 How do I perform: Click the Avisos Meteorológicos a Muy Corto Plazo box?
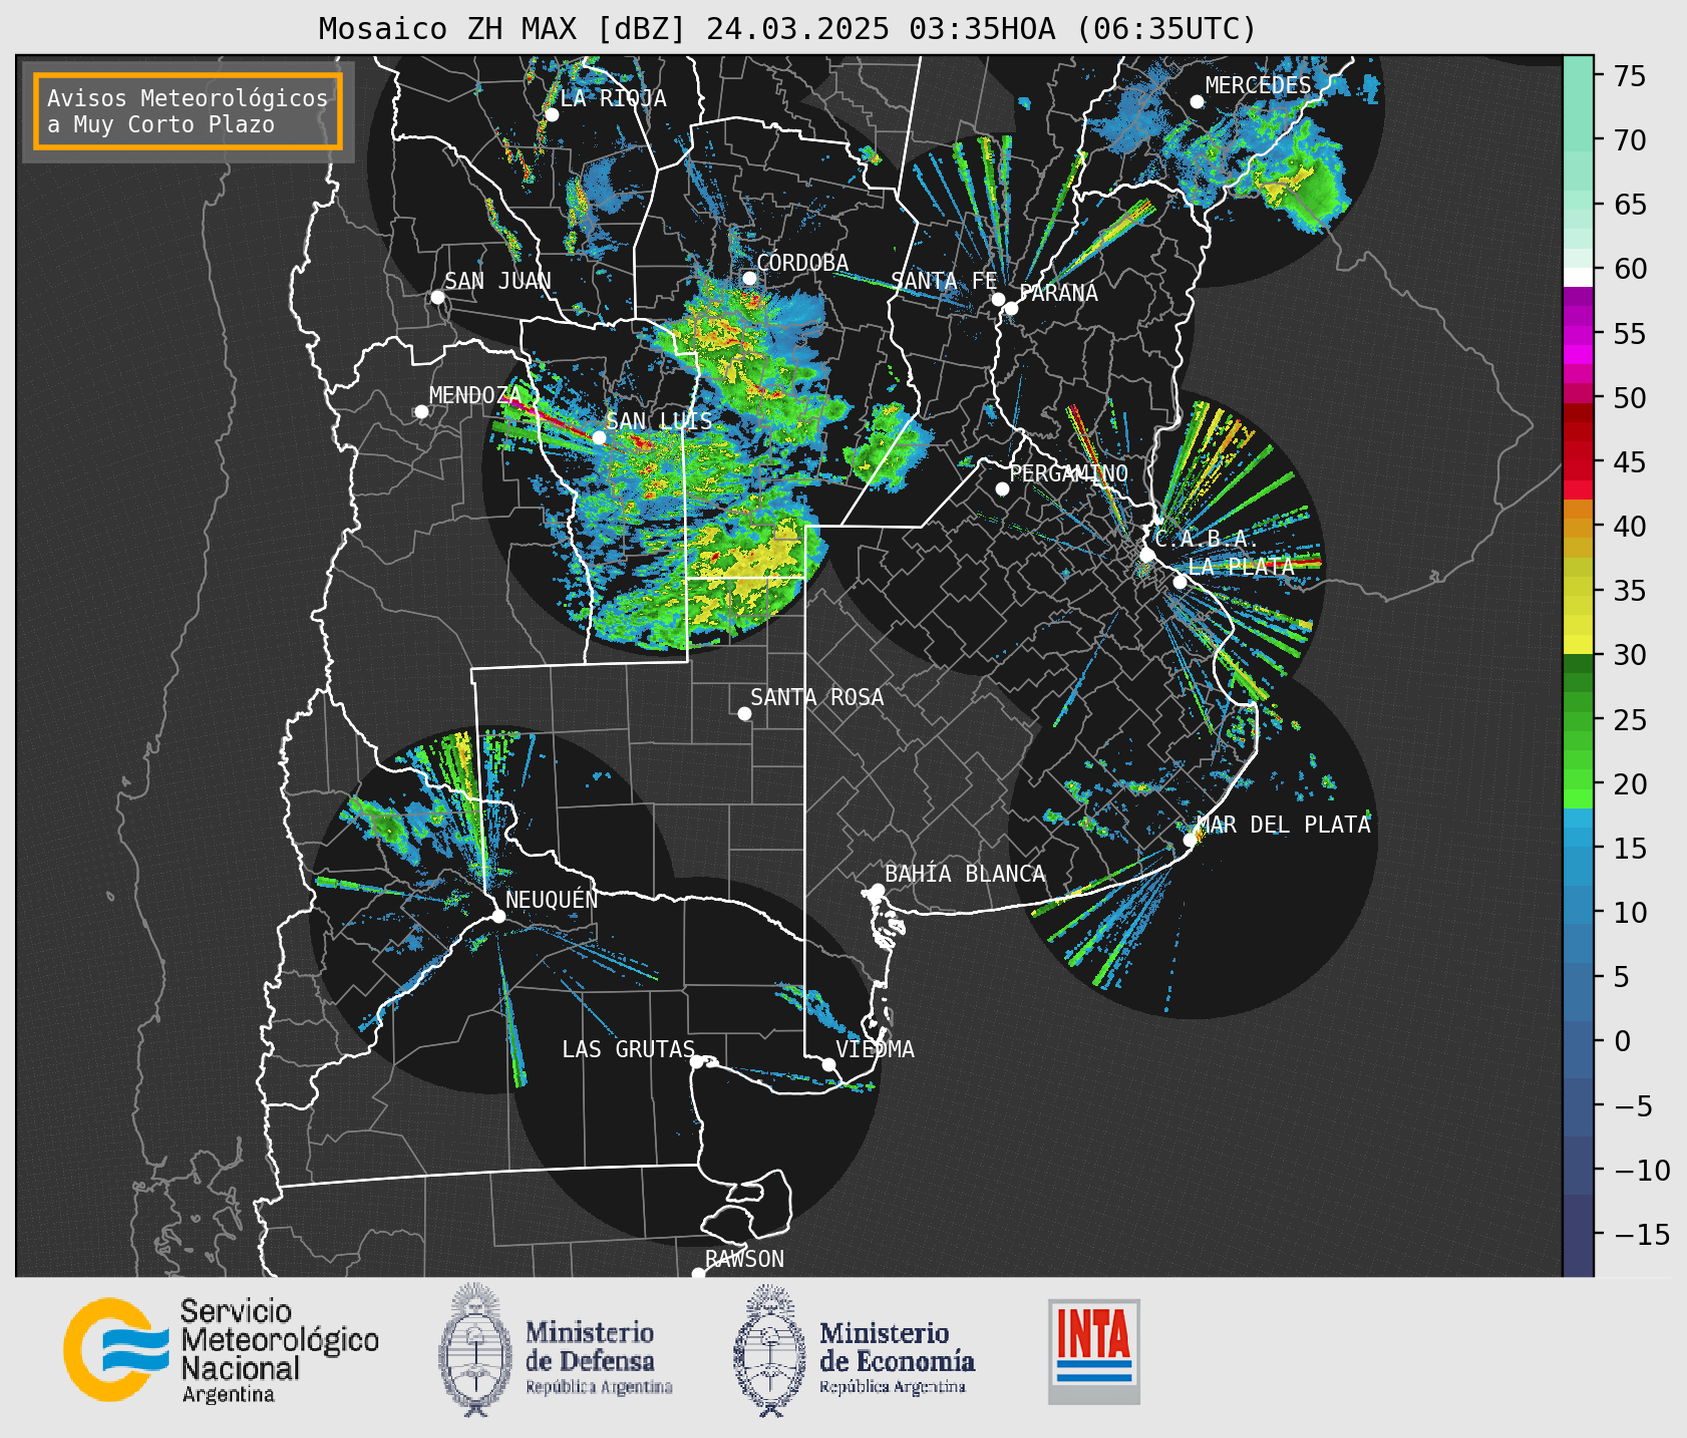pos(188,111)
